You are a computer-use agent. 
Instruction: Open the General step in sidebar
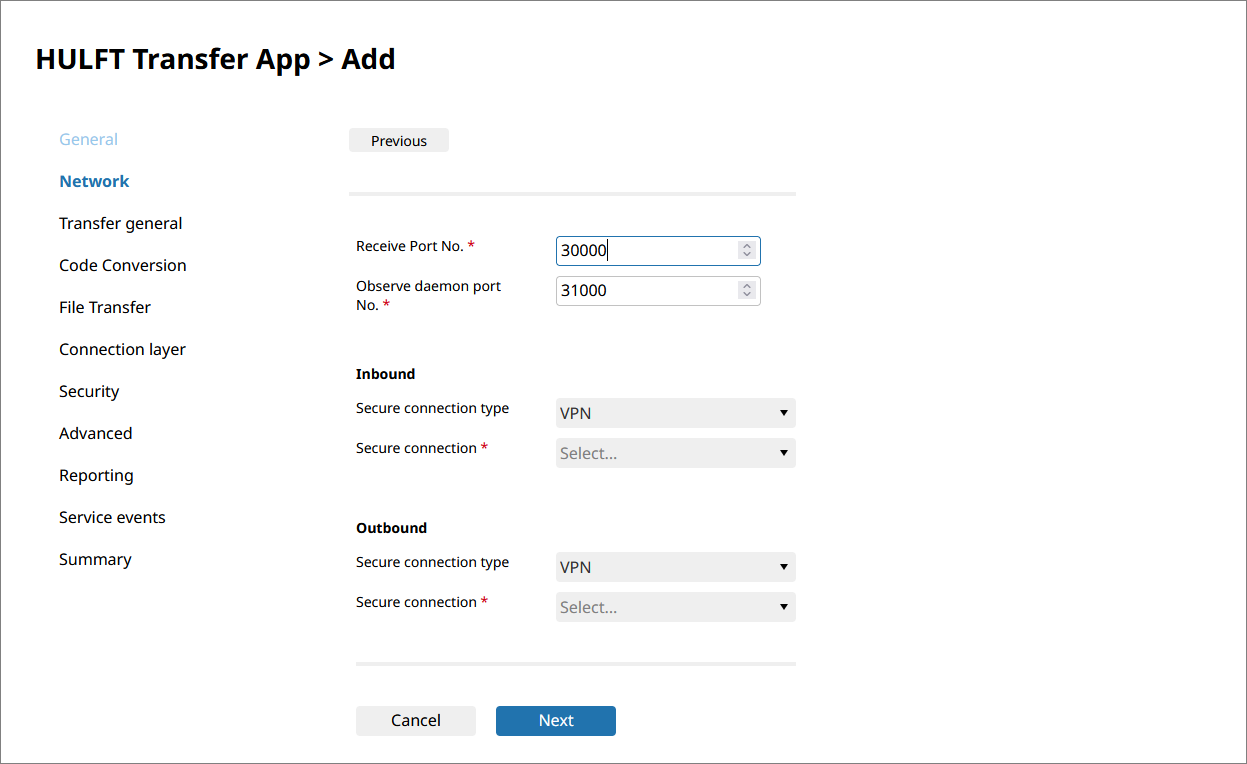[88, 140]
